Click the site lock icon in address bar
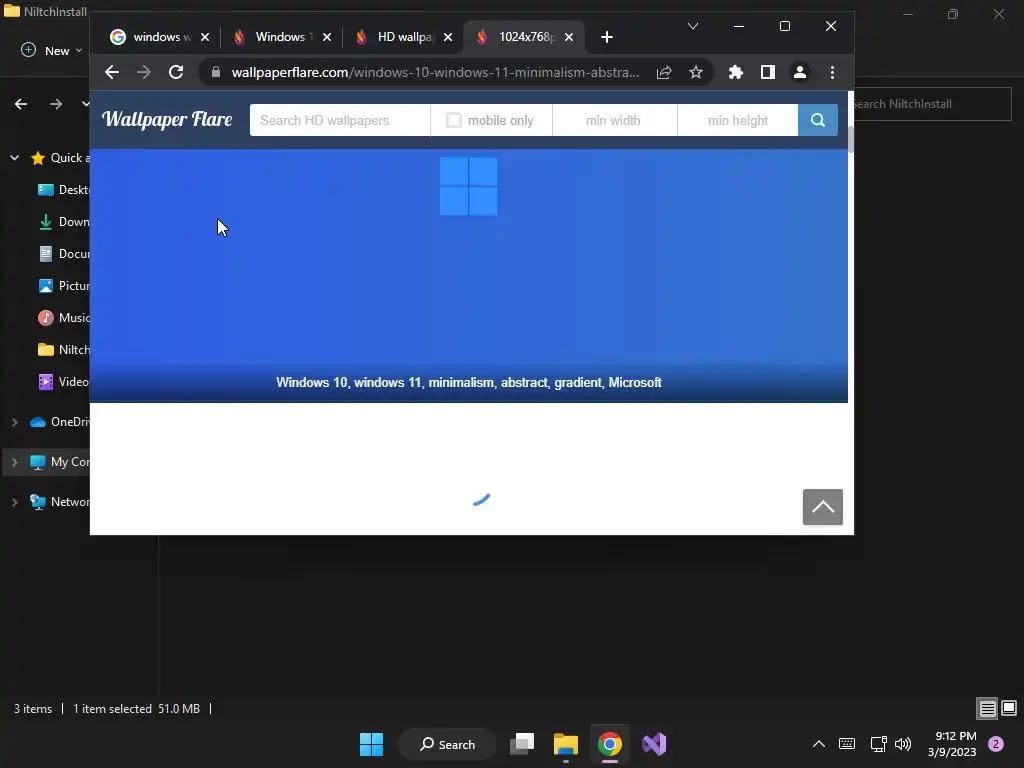This screenshot has height=768, width=1024. [216, 72]
